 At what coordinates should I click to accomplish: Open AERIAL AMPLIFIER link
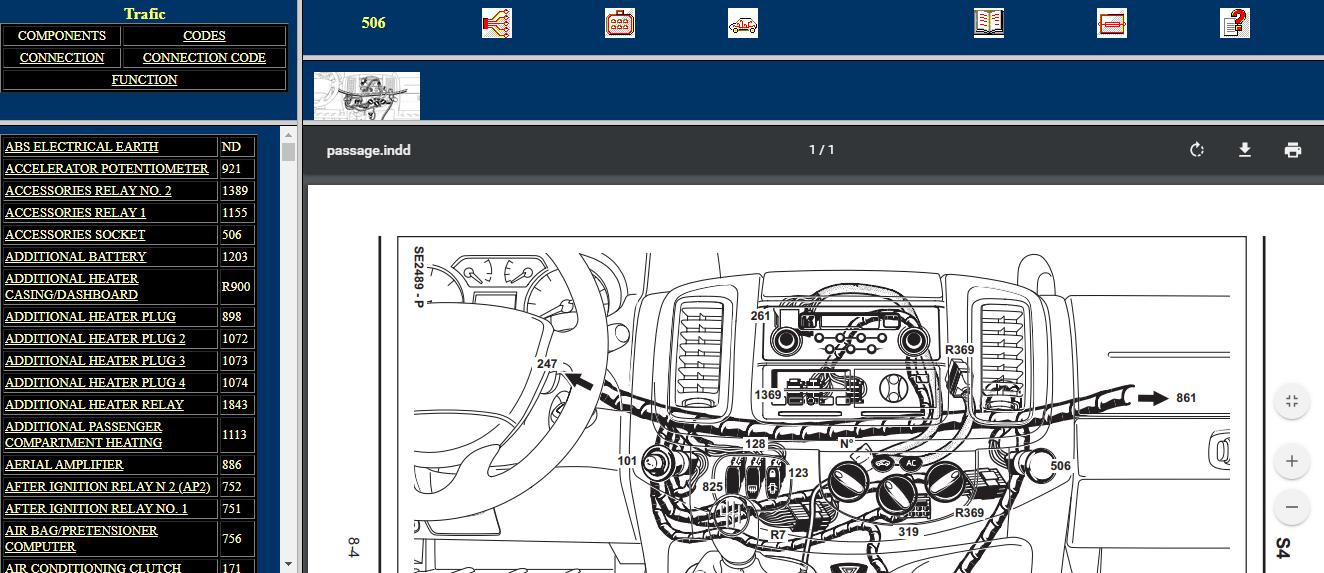click(64, 465)
